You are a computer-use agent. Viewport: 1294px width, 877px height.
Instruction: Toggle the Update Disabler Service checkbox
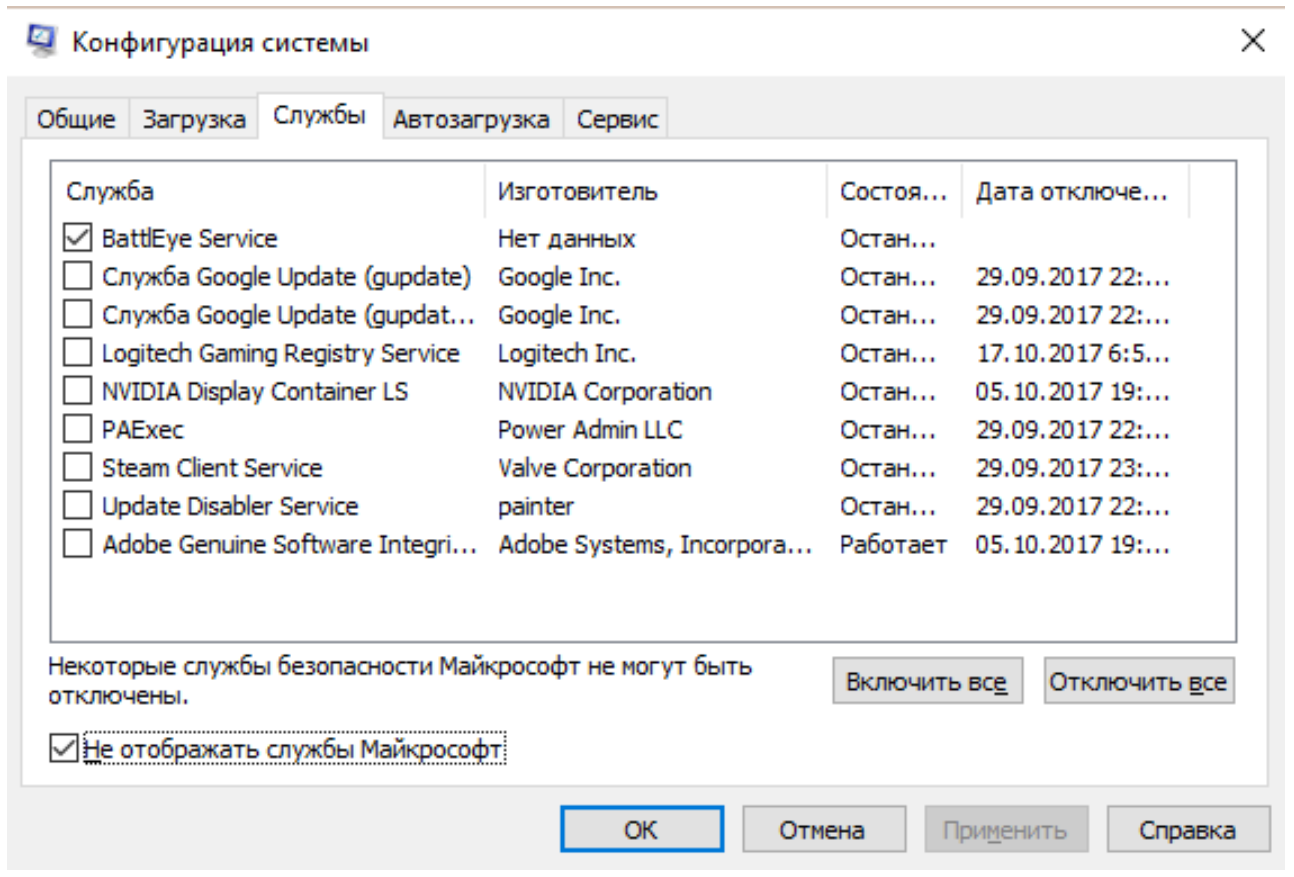point(77,506)
